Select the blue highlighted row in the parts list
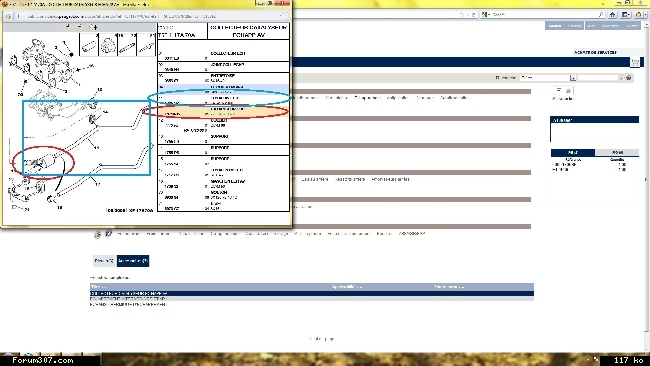The width and height of the screenshot is (650, 366). tap(223, 89)
